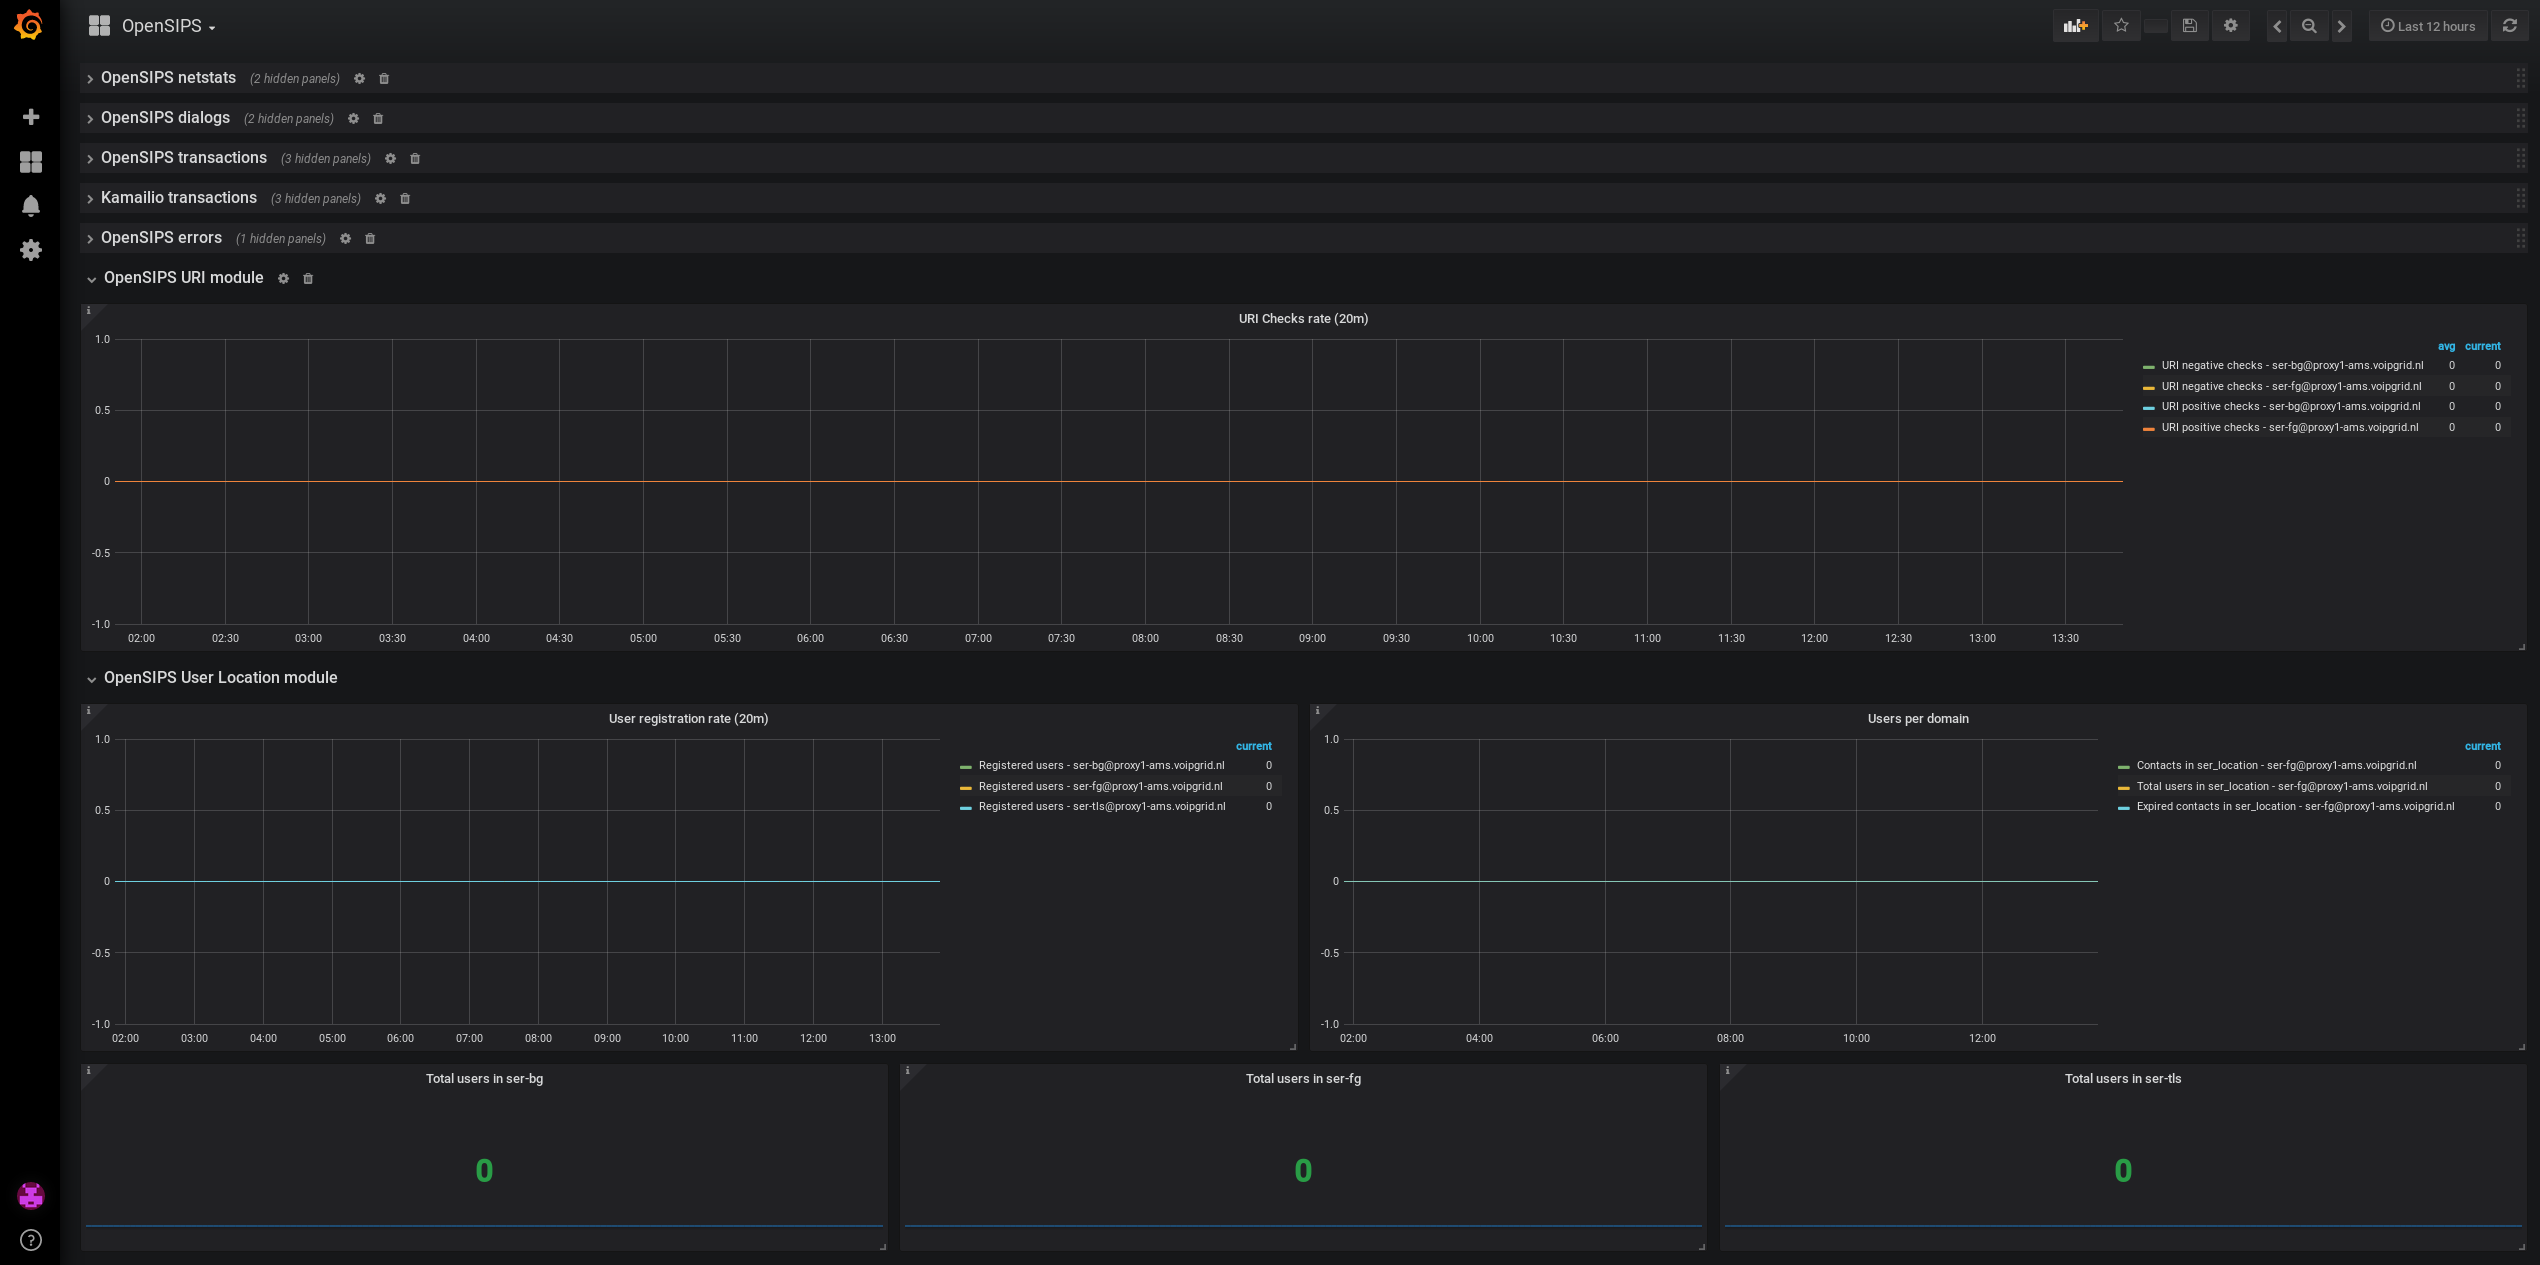This screenshot has height=1265, width=2540.
Task: Click the yellow swatch for URI negative checks ser-fg
Action: [x=2148, y=387]
